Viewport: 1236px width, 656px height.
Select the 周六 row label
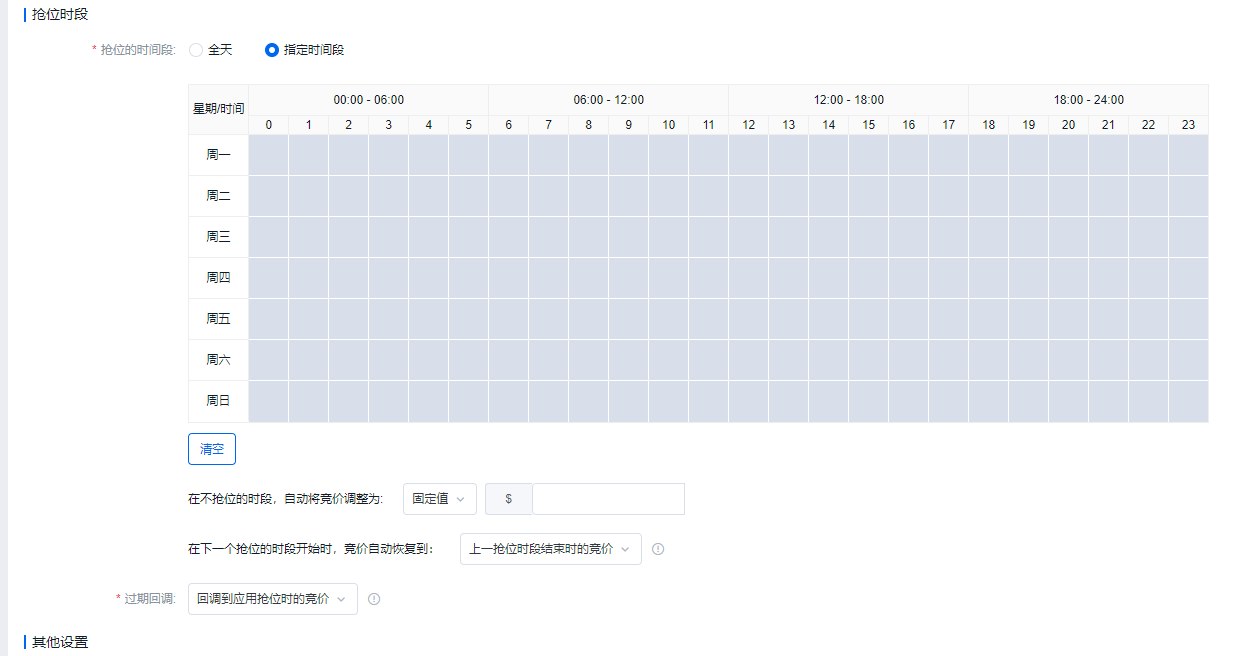pyautogui.click(x=218, y=360)
